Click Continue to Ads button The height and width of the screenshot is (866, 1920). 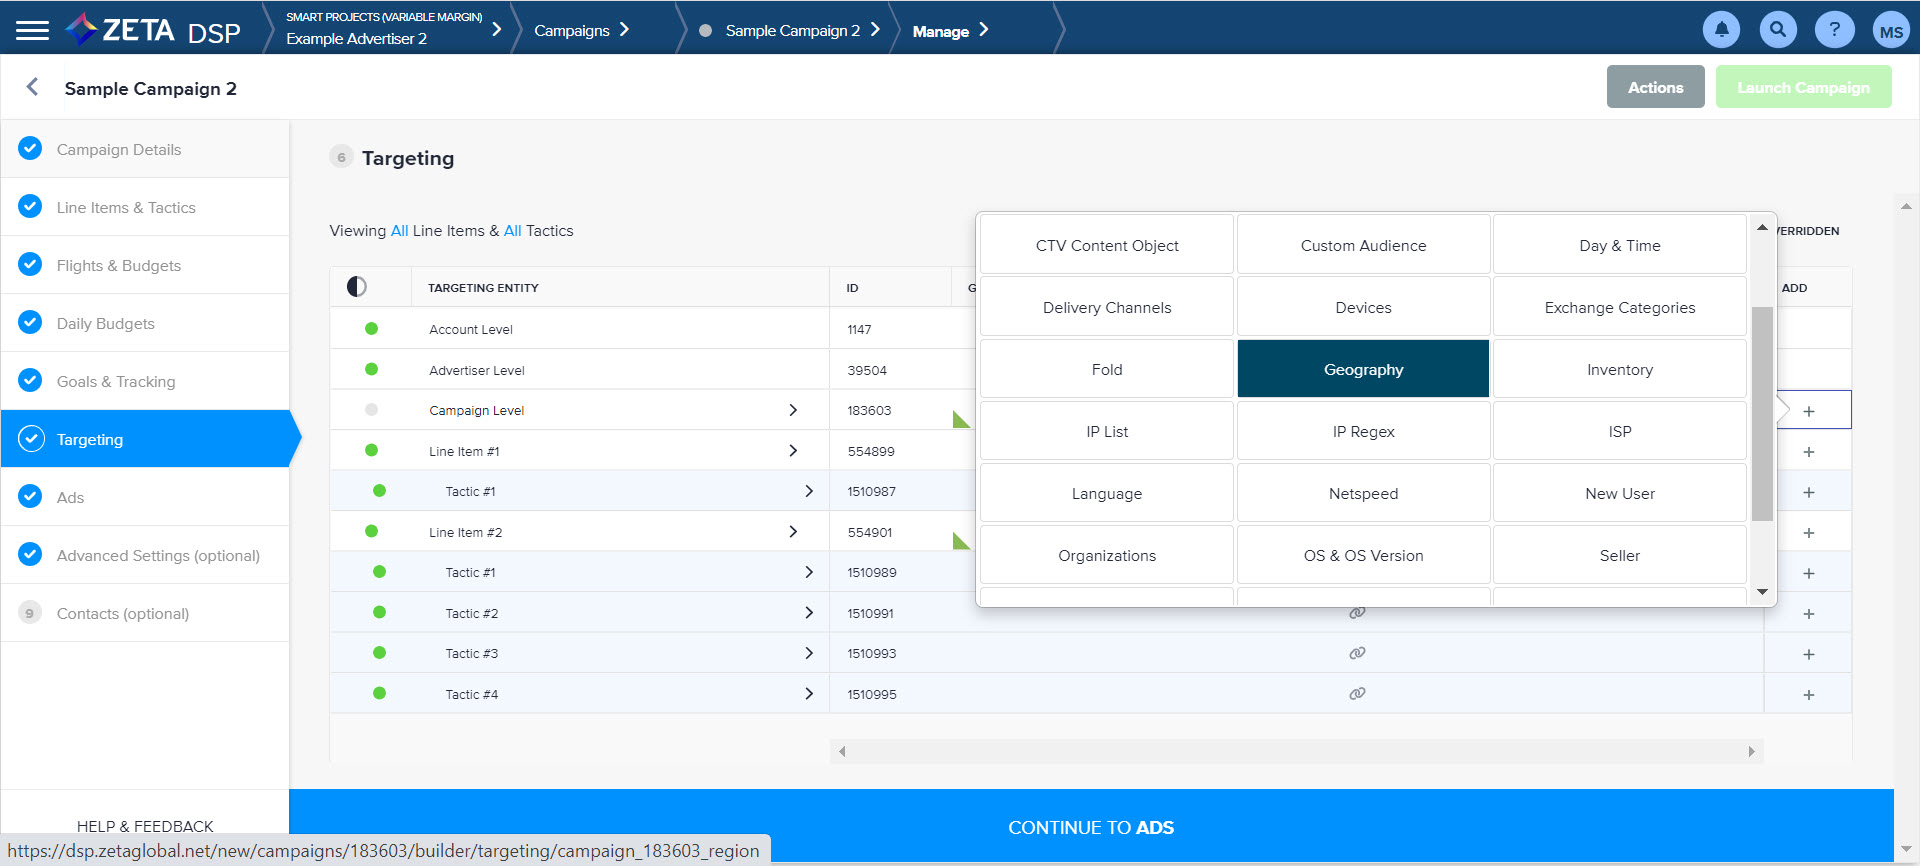pos(1090,827)
